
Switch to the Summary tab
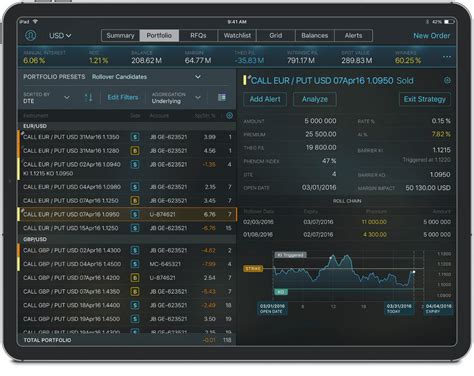click(x=120, y=36)
